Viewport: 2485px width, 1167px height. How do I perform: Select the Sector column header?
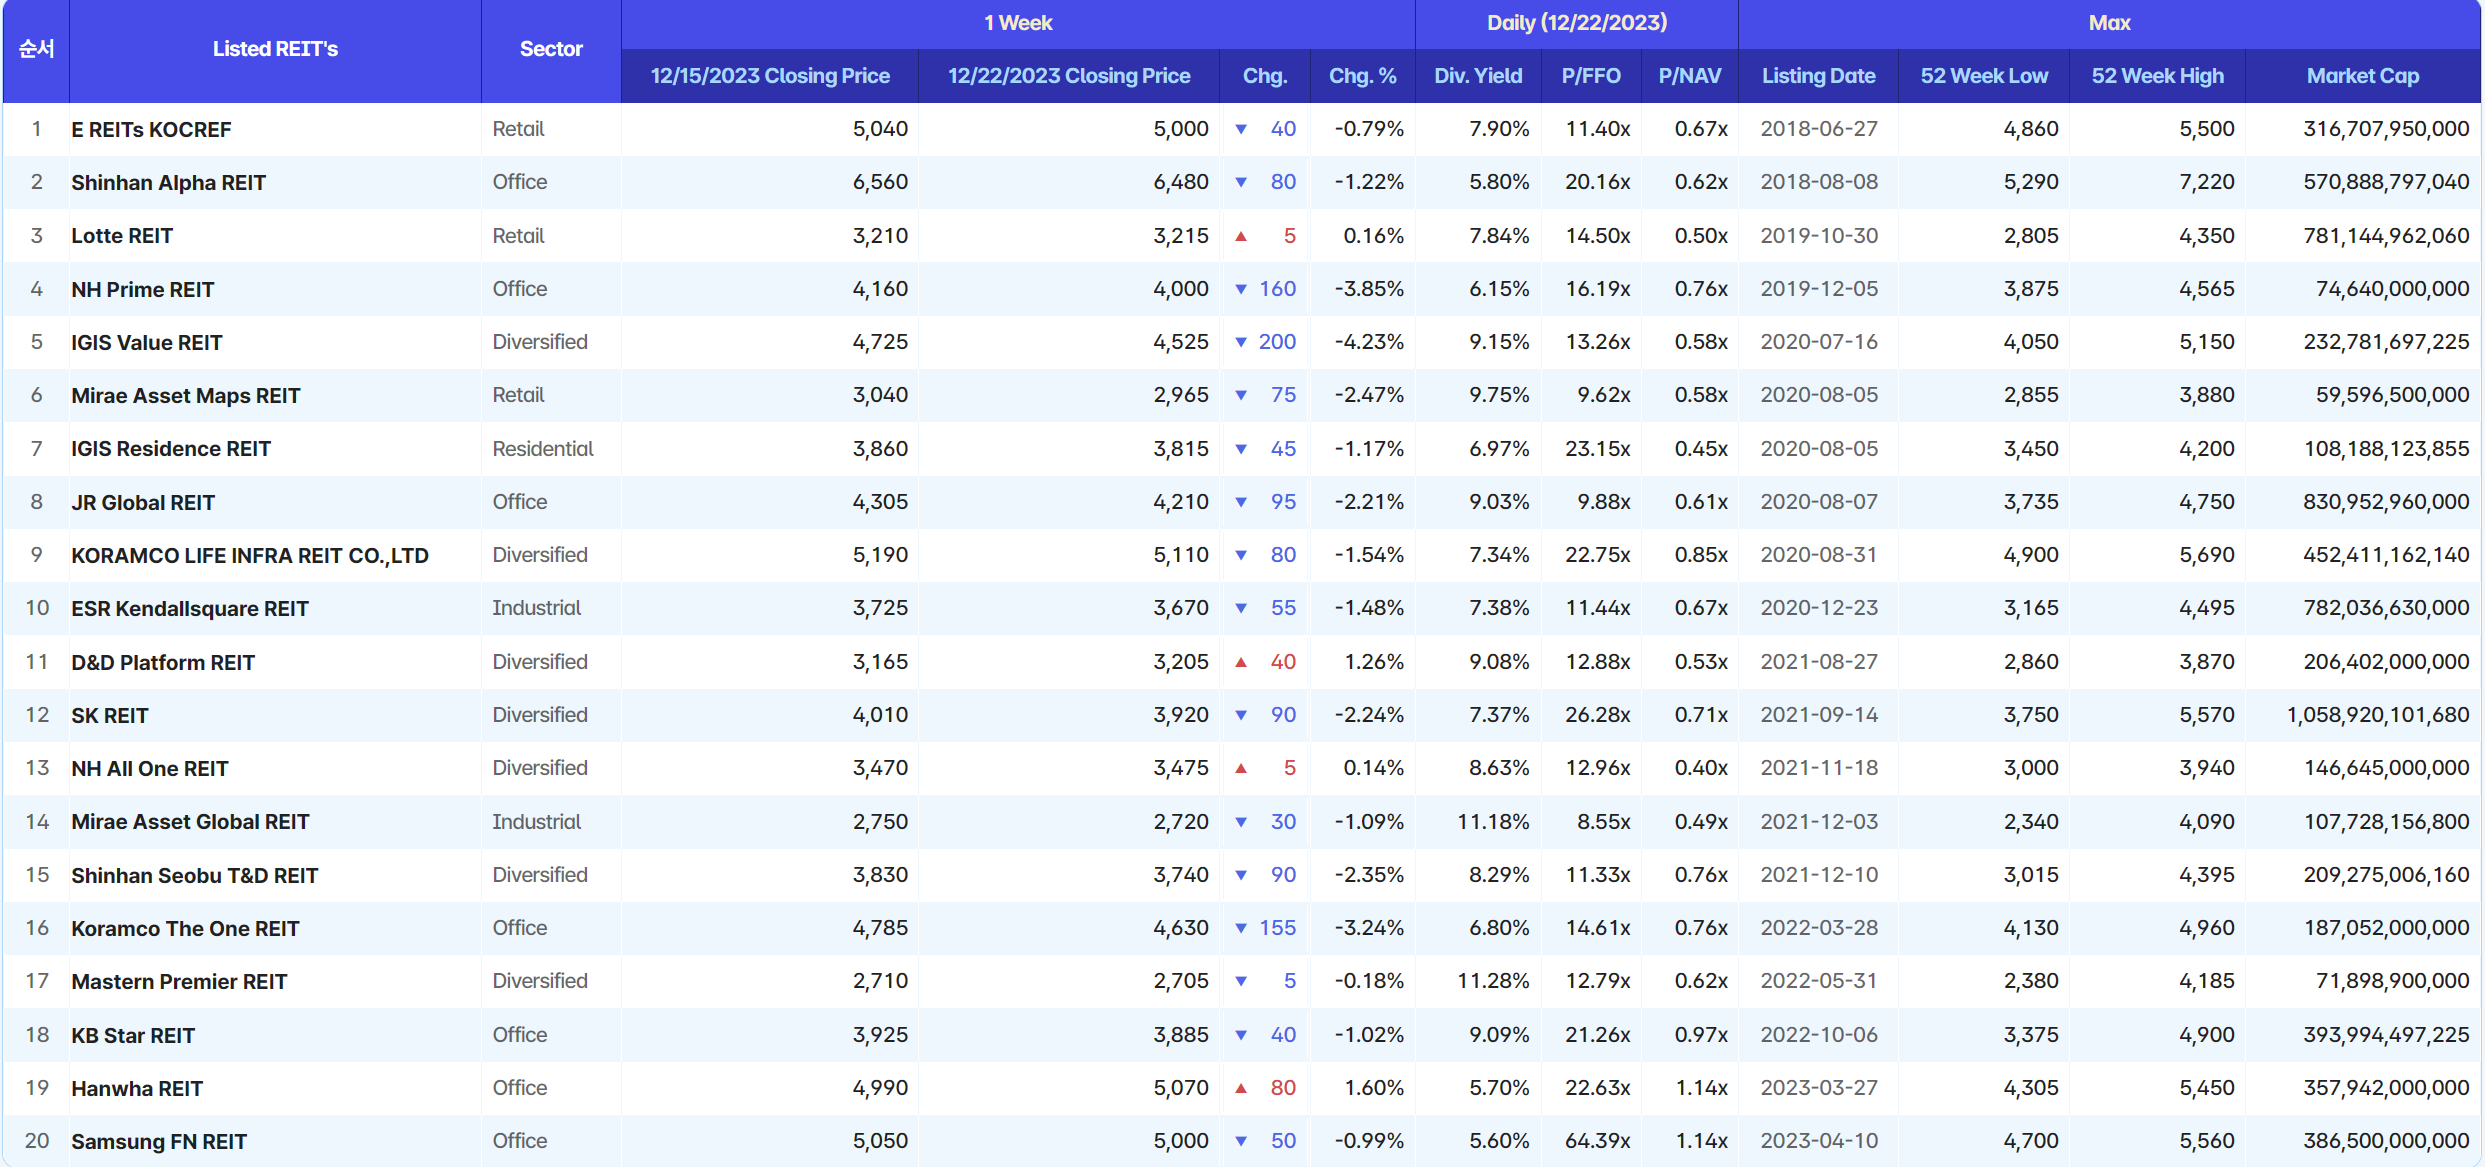coord(551,49)
